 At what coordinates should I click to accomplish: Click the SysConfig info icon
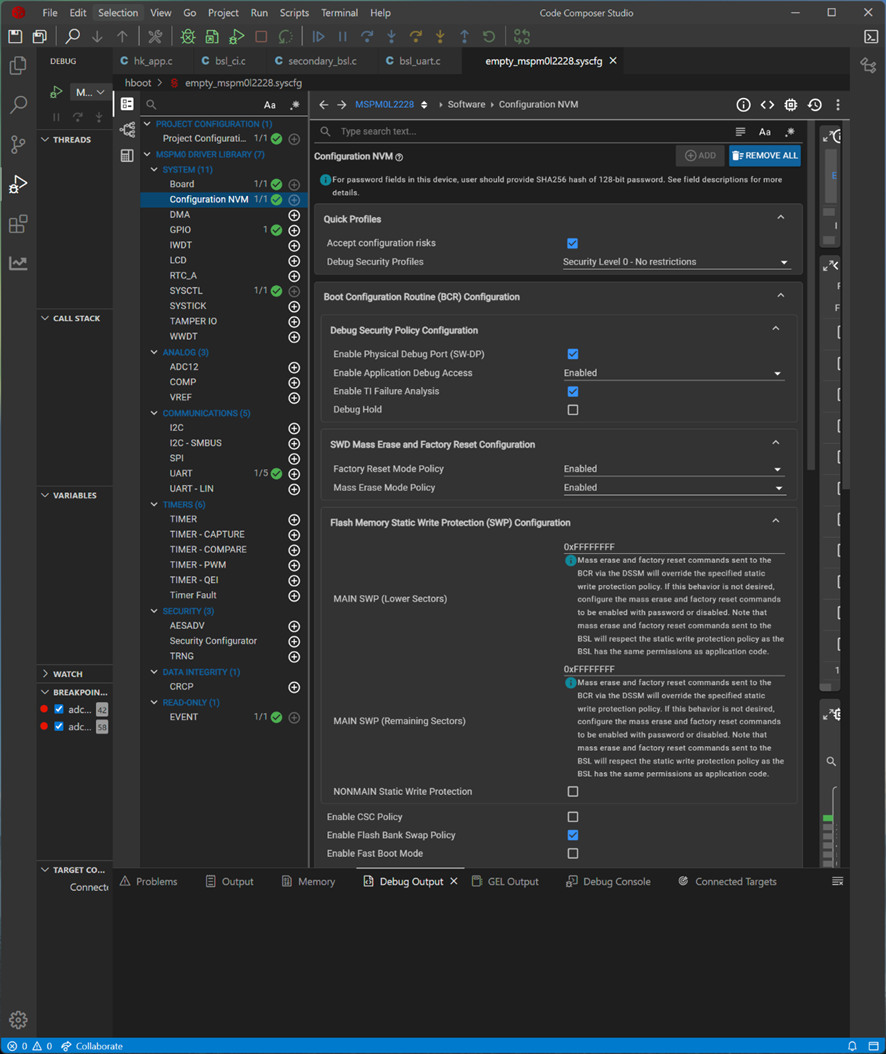(743, 104)
